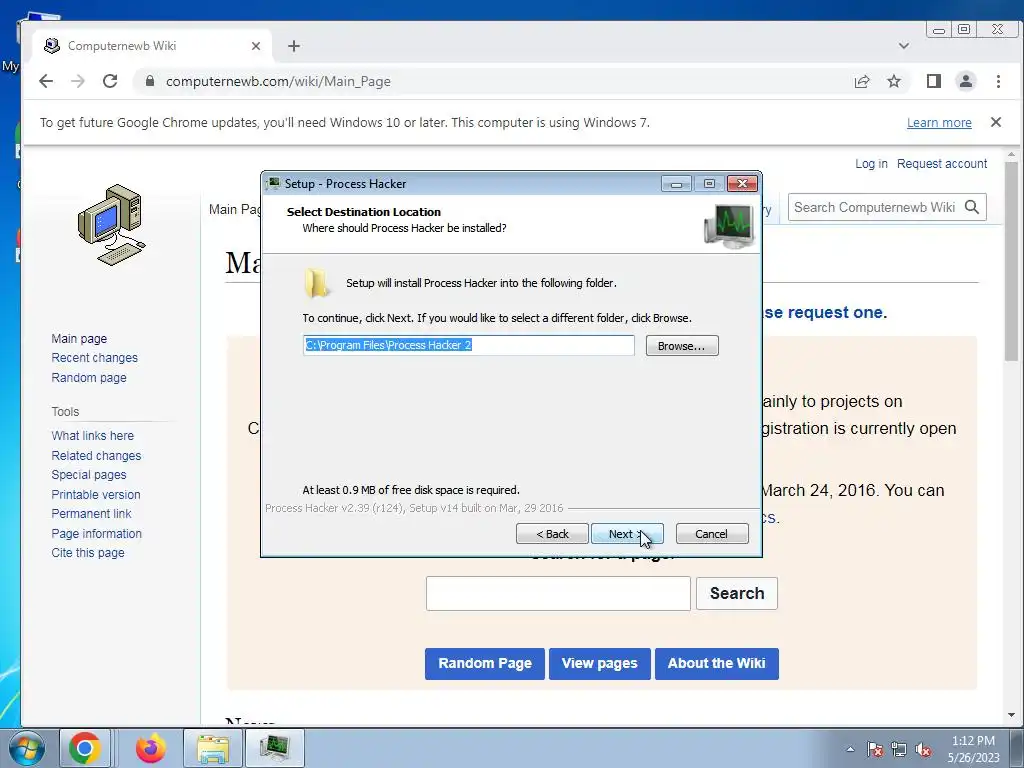Reload the Computernewb page
Viewport: 1024px width, 768px height.
pyautogui.click(x=110, y=81)
